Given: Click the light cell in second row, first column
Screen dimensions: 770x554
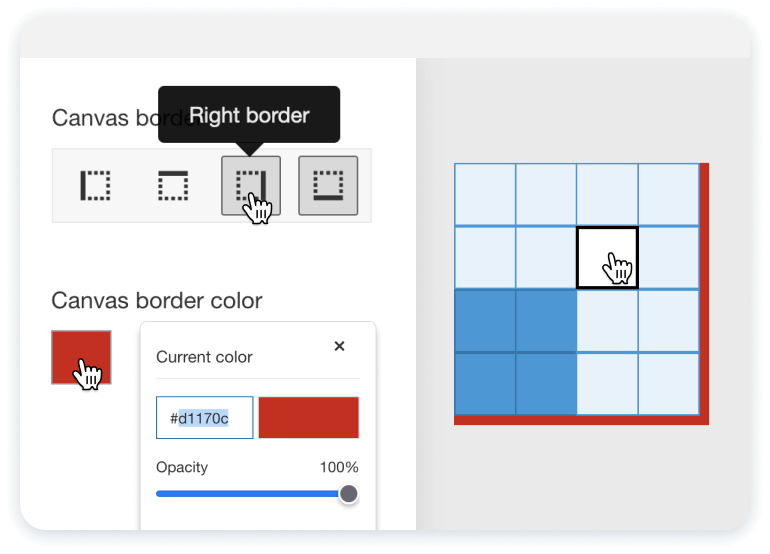Looking at the screenshot, I should [x=485, y=257].
